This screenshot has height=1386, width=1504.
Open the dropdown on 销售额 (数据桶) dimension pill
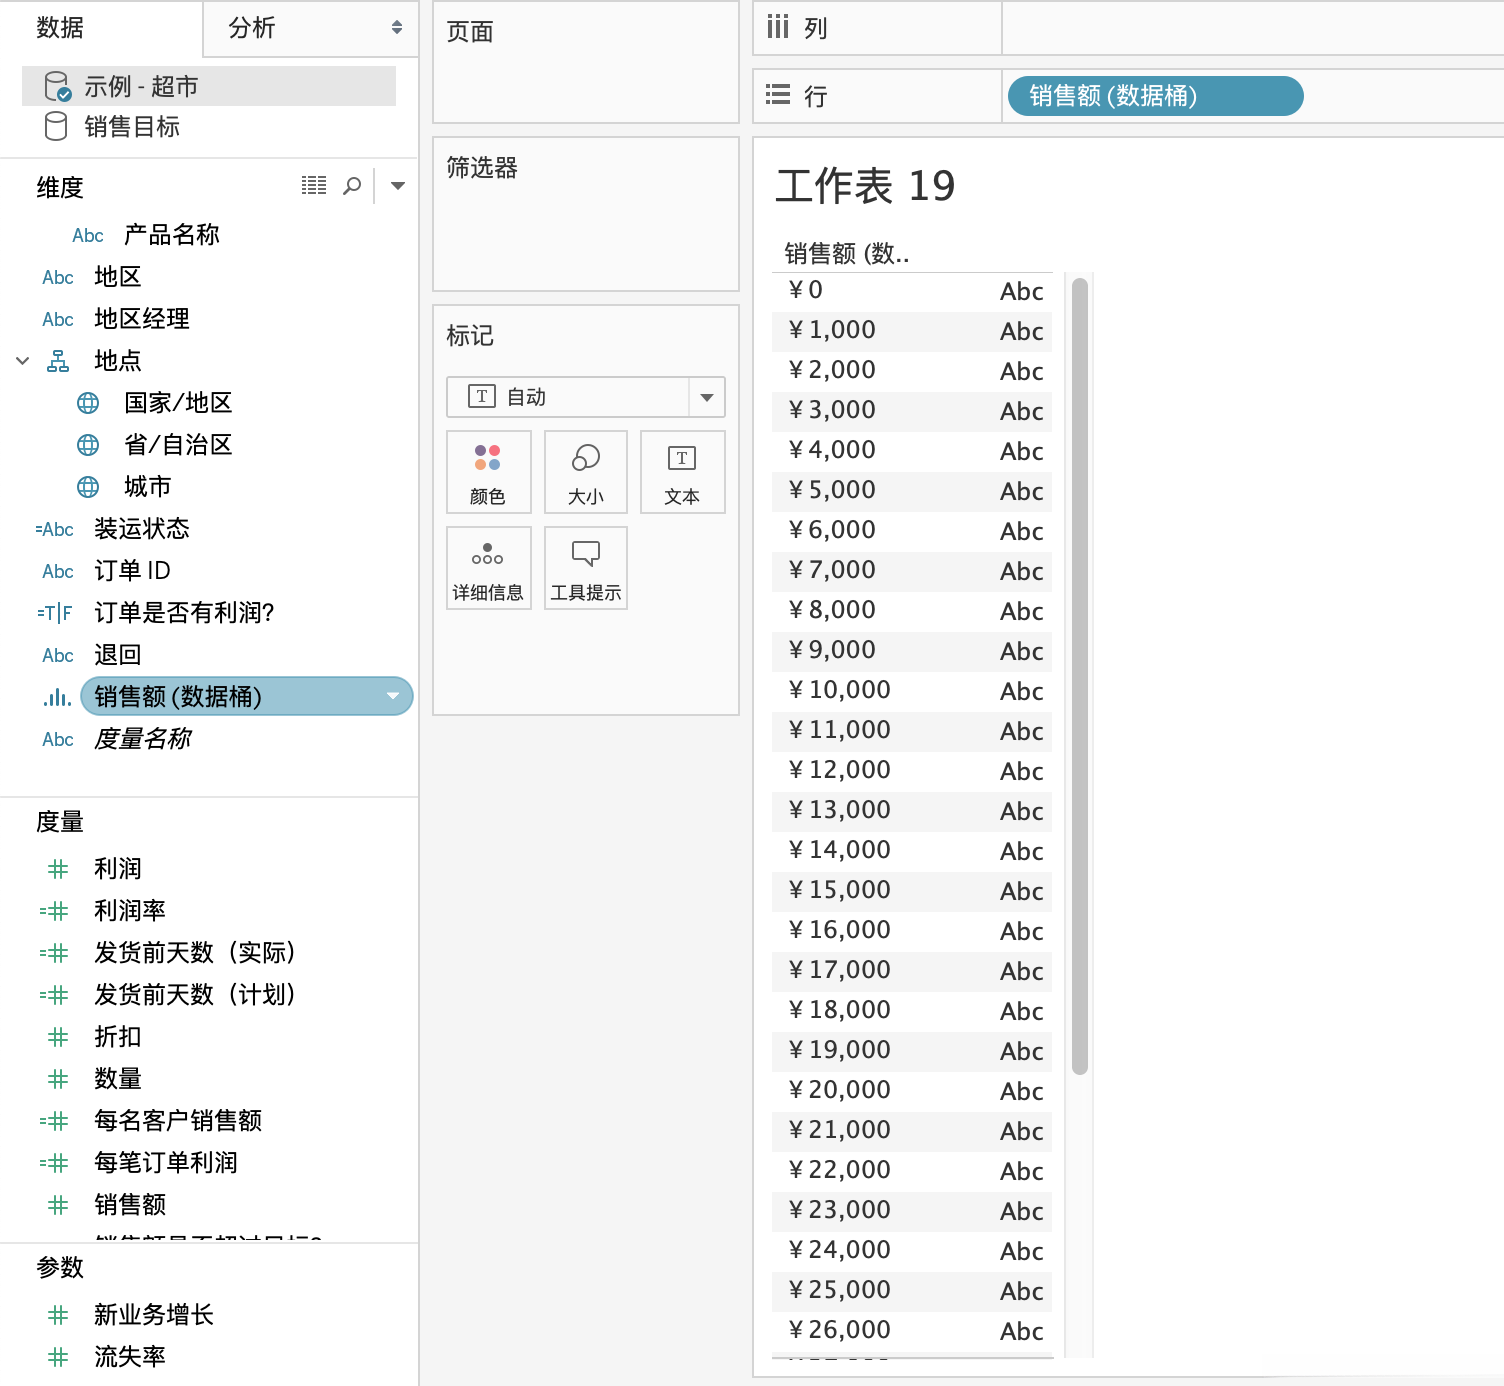click(x=393, y=696)
